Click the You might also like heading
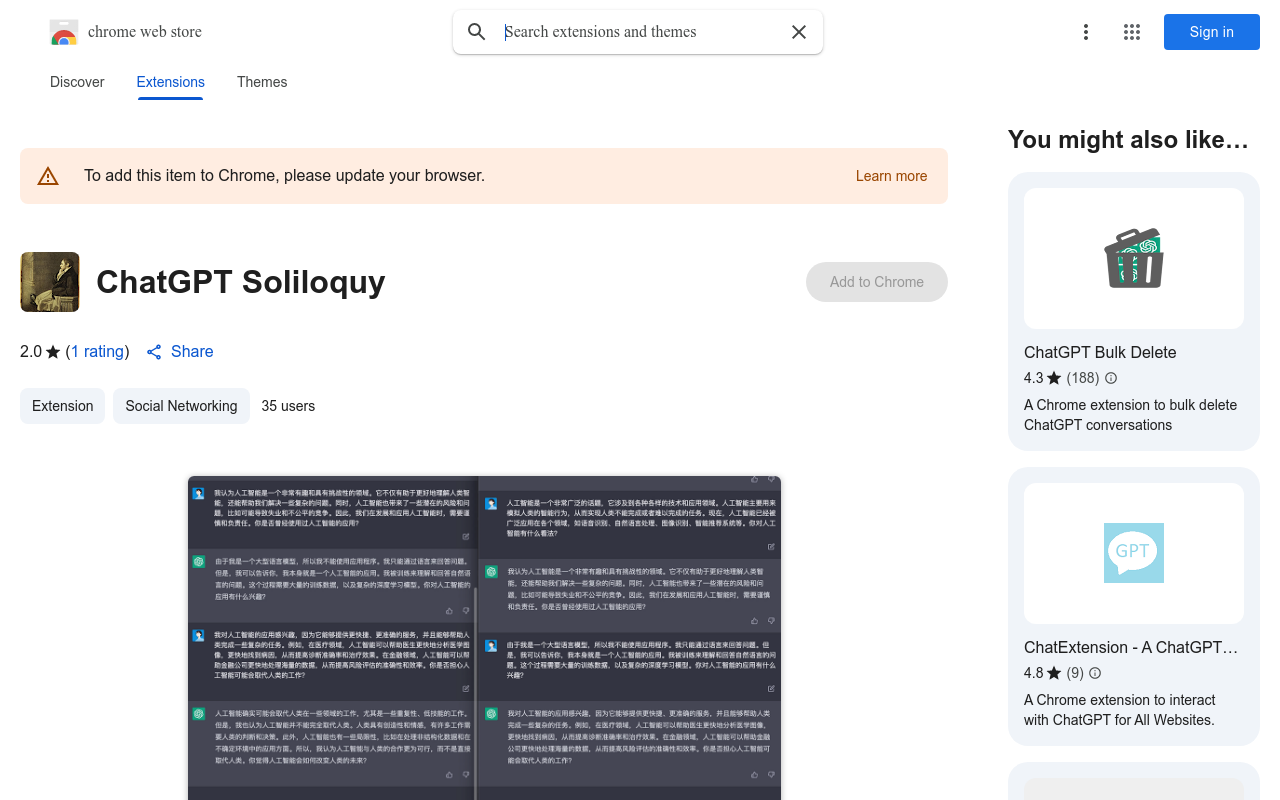Image resolution: width=1280 pixels, height=800 pixels. 1128,140
